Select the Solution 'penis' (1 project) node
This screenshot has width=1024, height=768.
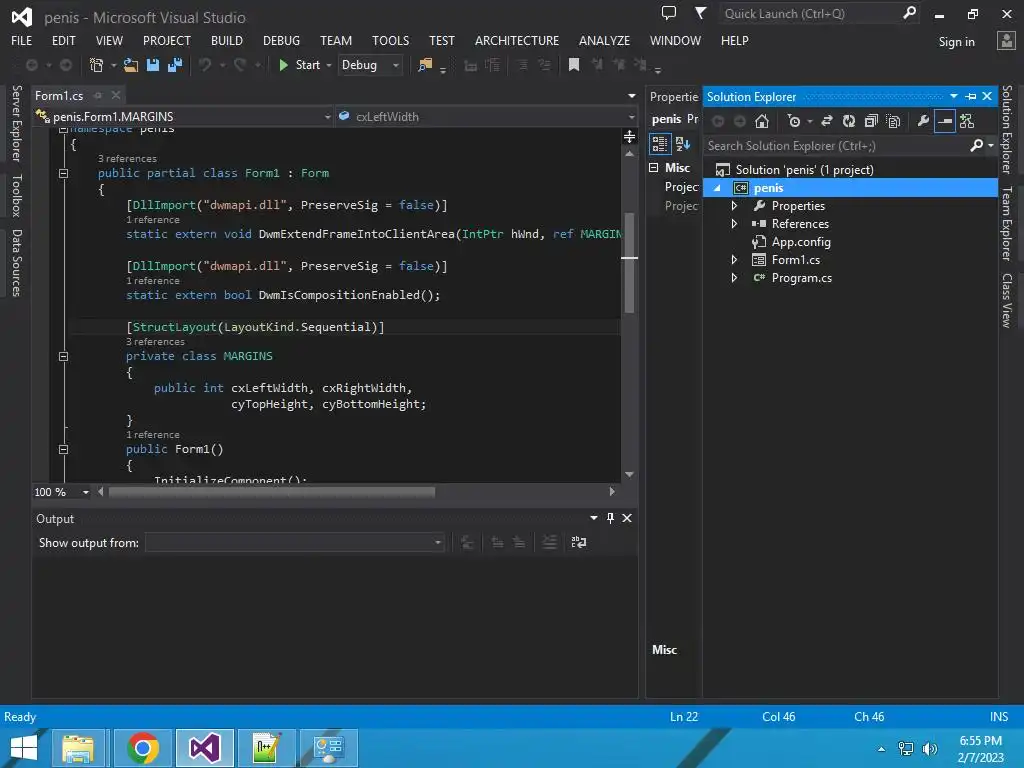pyautogui.click(x=804, y=170)
